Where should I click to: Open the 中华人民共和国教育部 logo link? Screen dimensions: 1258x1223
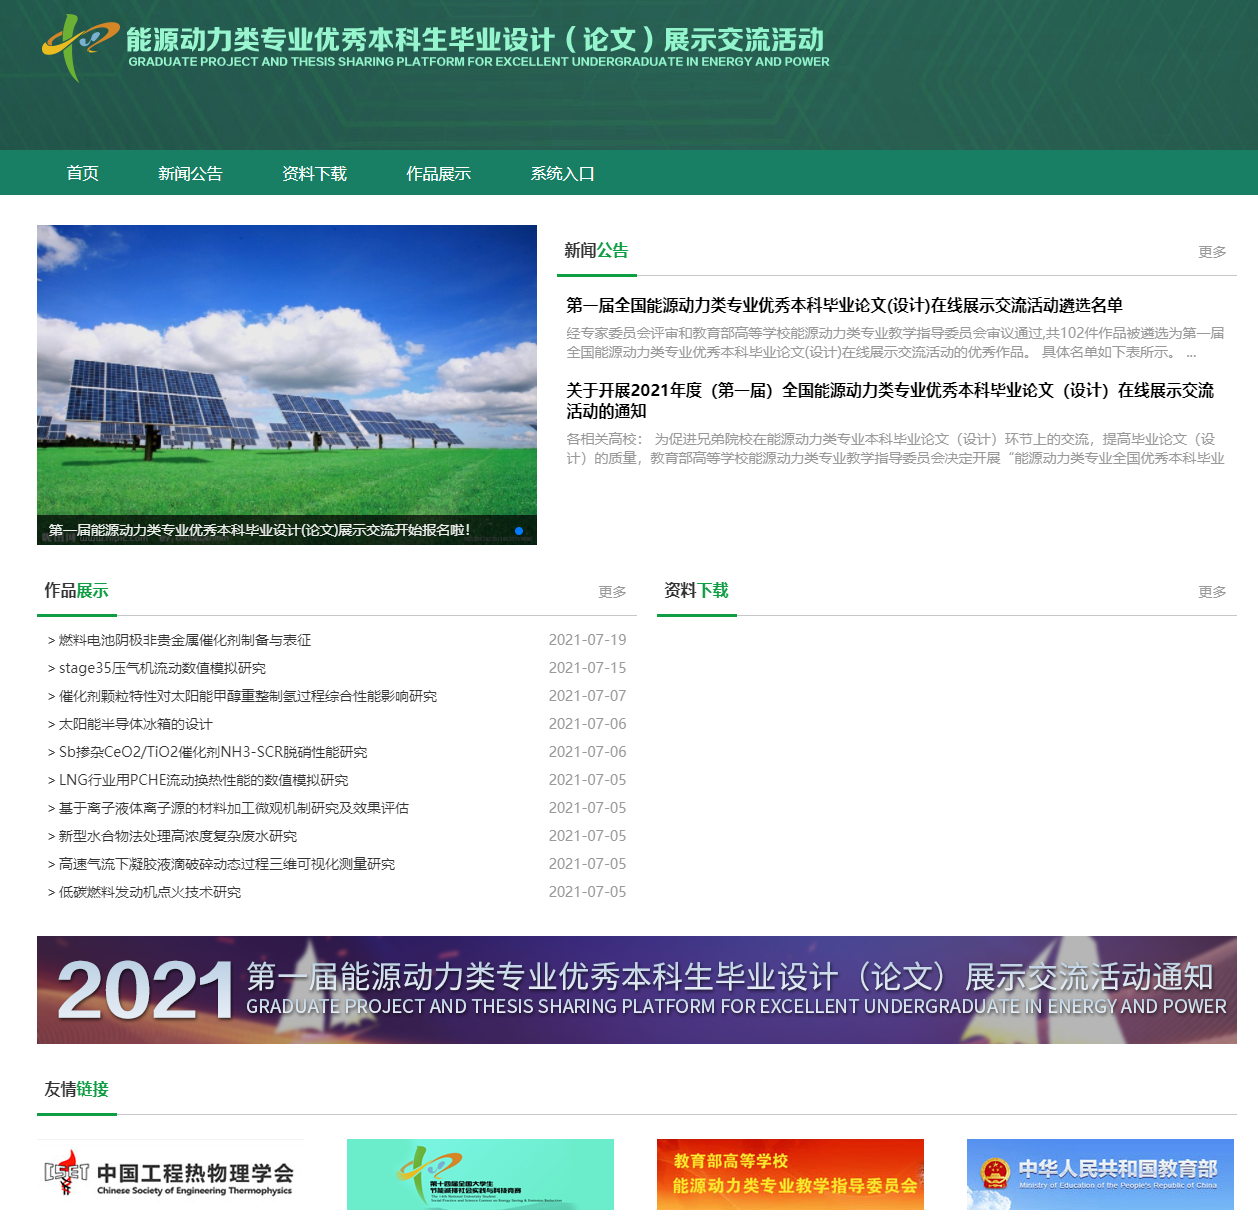coord(1100,1174)
